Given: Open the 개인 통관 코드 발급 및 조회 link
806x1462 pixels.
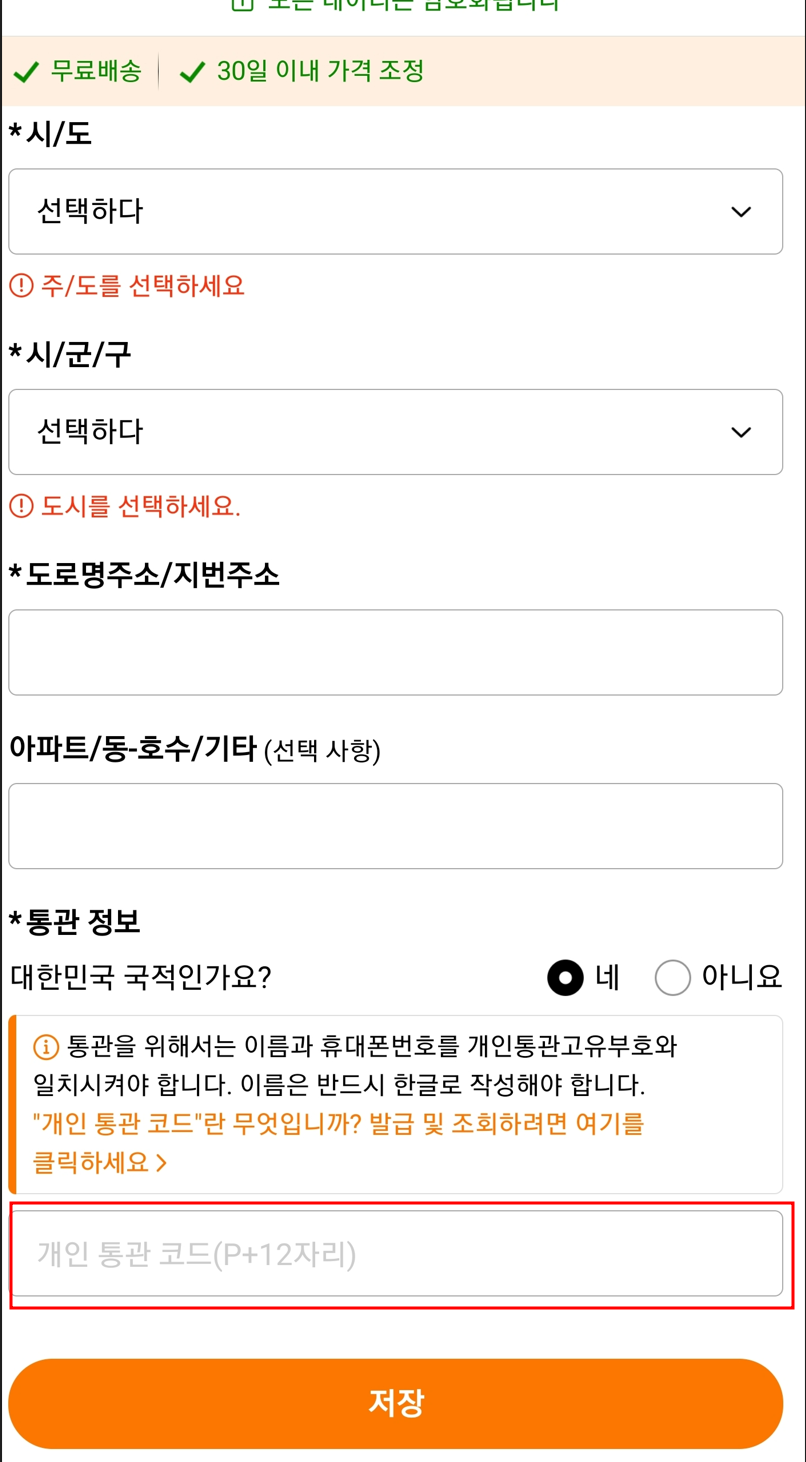Looking at the screenshot, I should [339, 1143].
